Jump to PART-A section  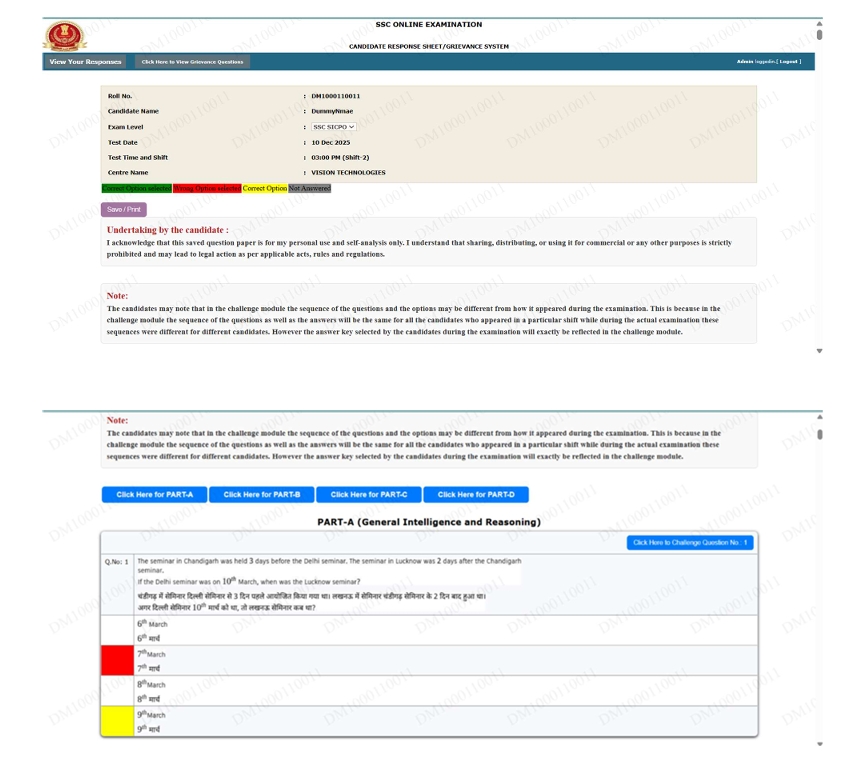(154, 495)
